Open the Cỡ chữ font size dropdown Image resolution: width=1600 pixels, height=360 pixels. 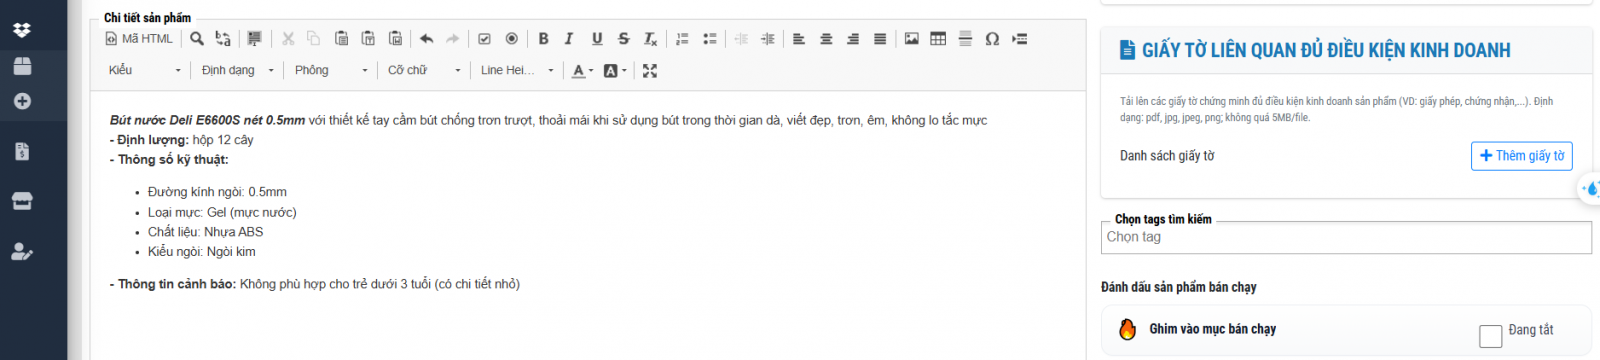point(424,70)
